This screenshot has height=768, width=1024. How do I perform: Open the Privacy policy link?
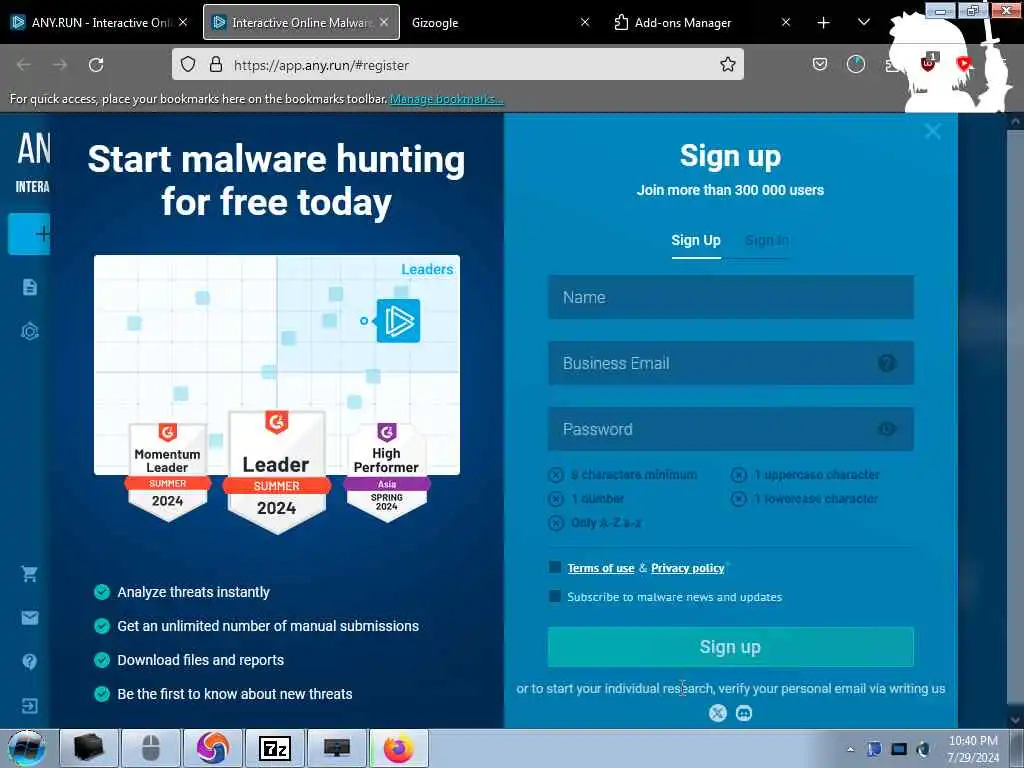tap(688, 568)
